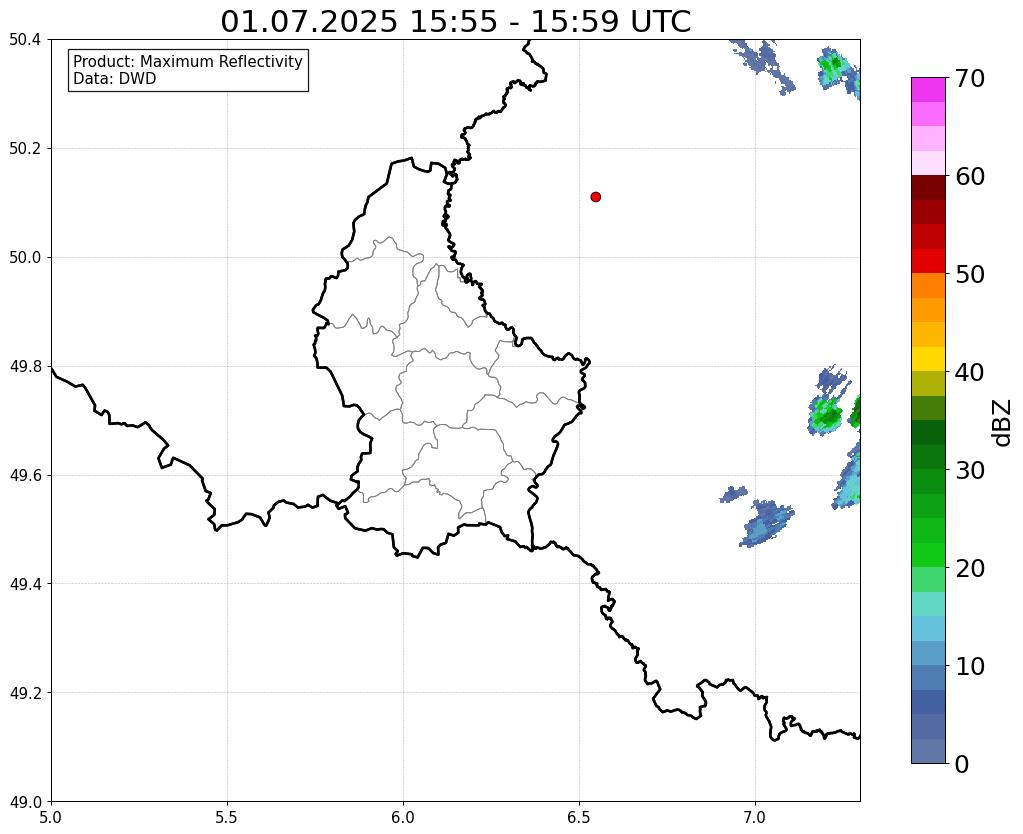The image size is (1023, 834).
Task: Click the longitude axis label '7.0'
Action: click(755, 817)
